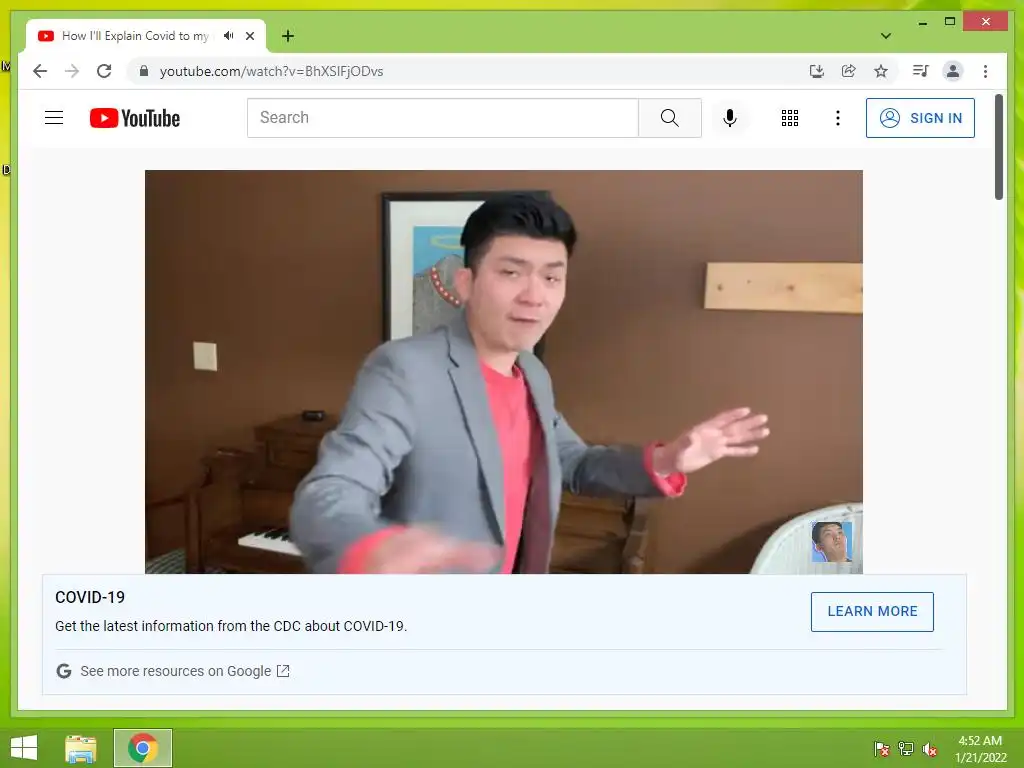Click LEARN MORE about COVID-19

[872, 611]
